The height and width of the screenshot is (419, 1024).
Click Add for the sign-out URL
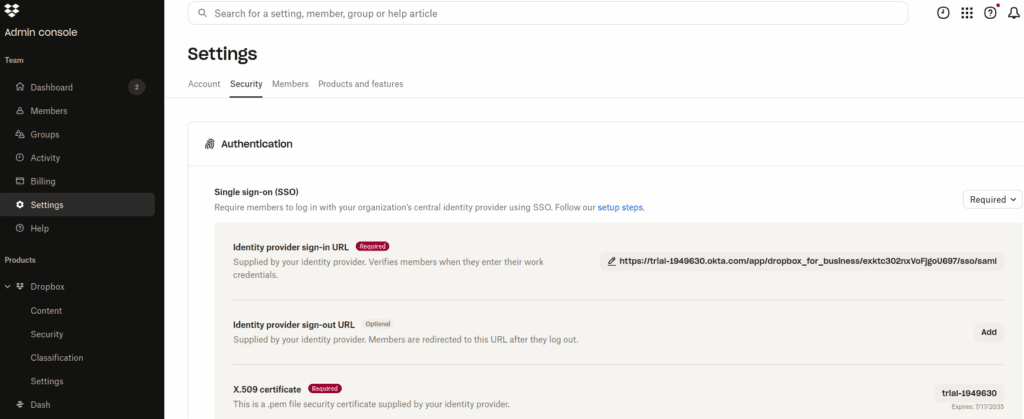tap(989, 332)
